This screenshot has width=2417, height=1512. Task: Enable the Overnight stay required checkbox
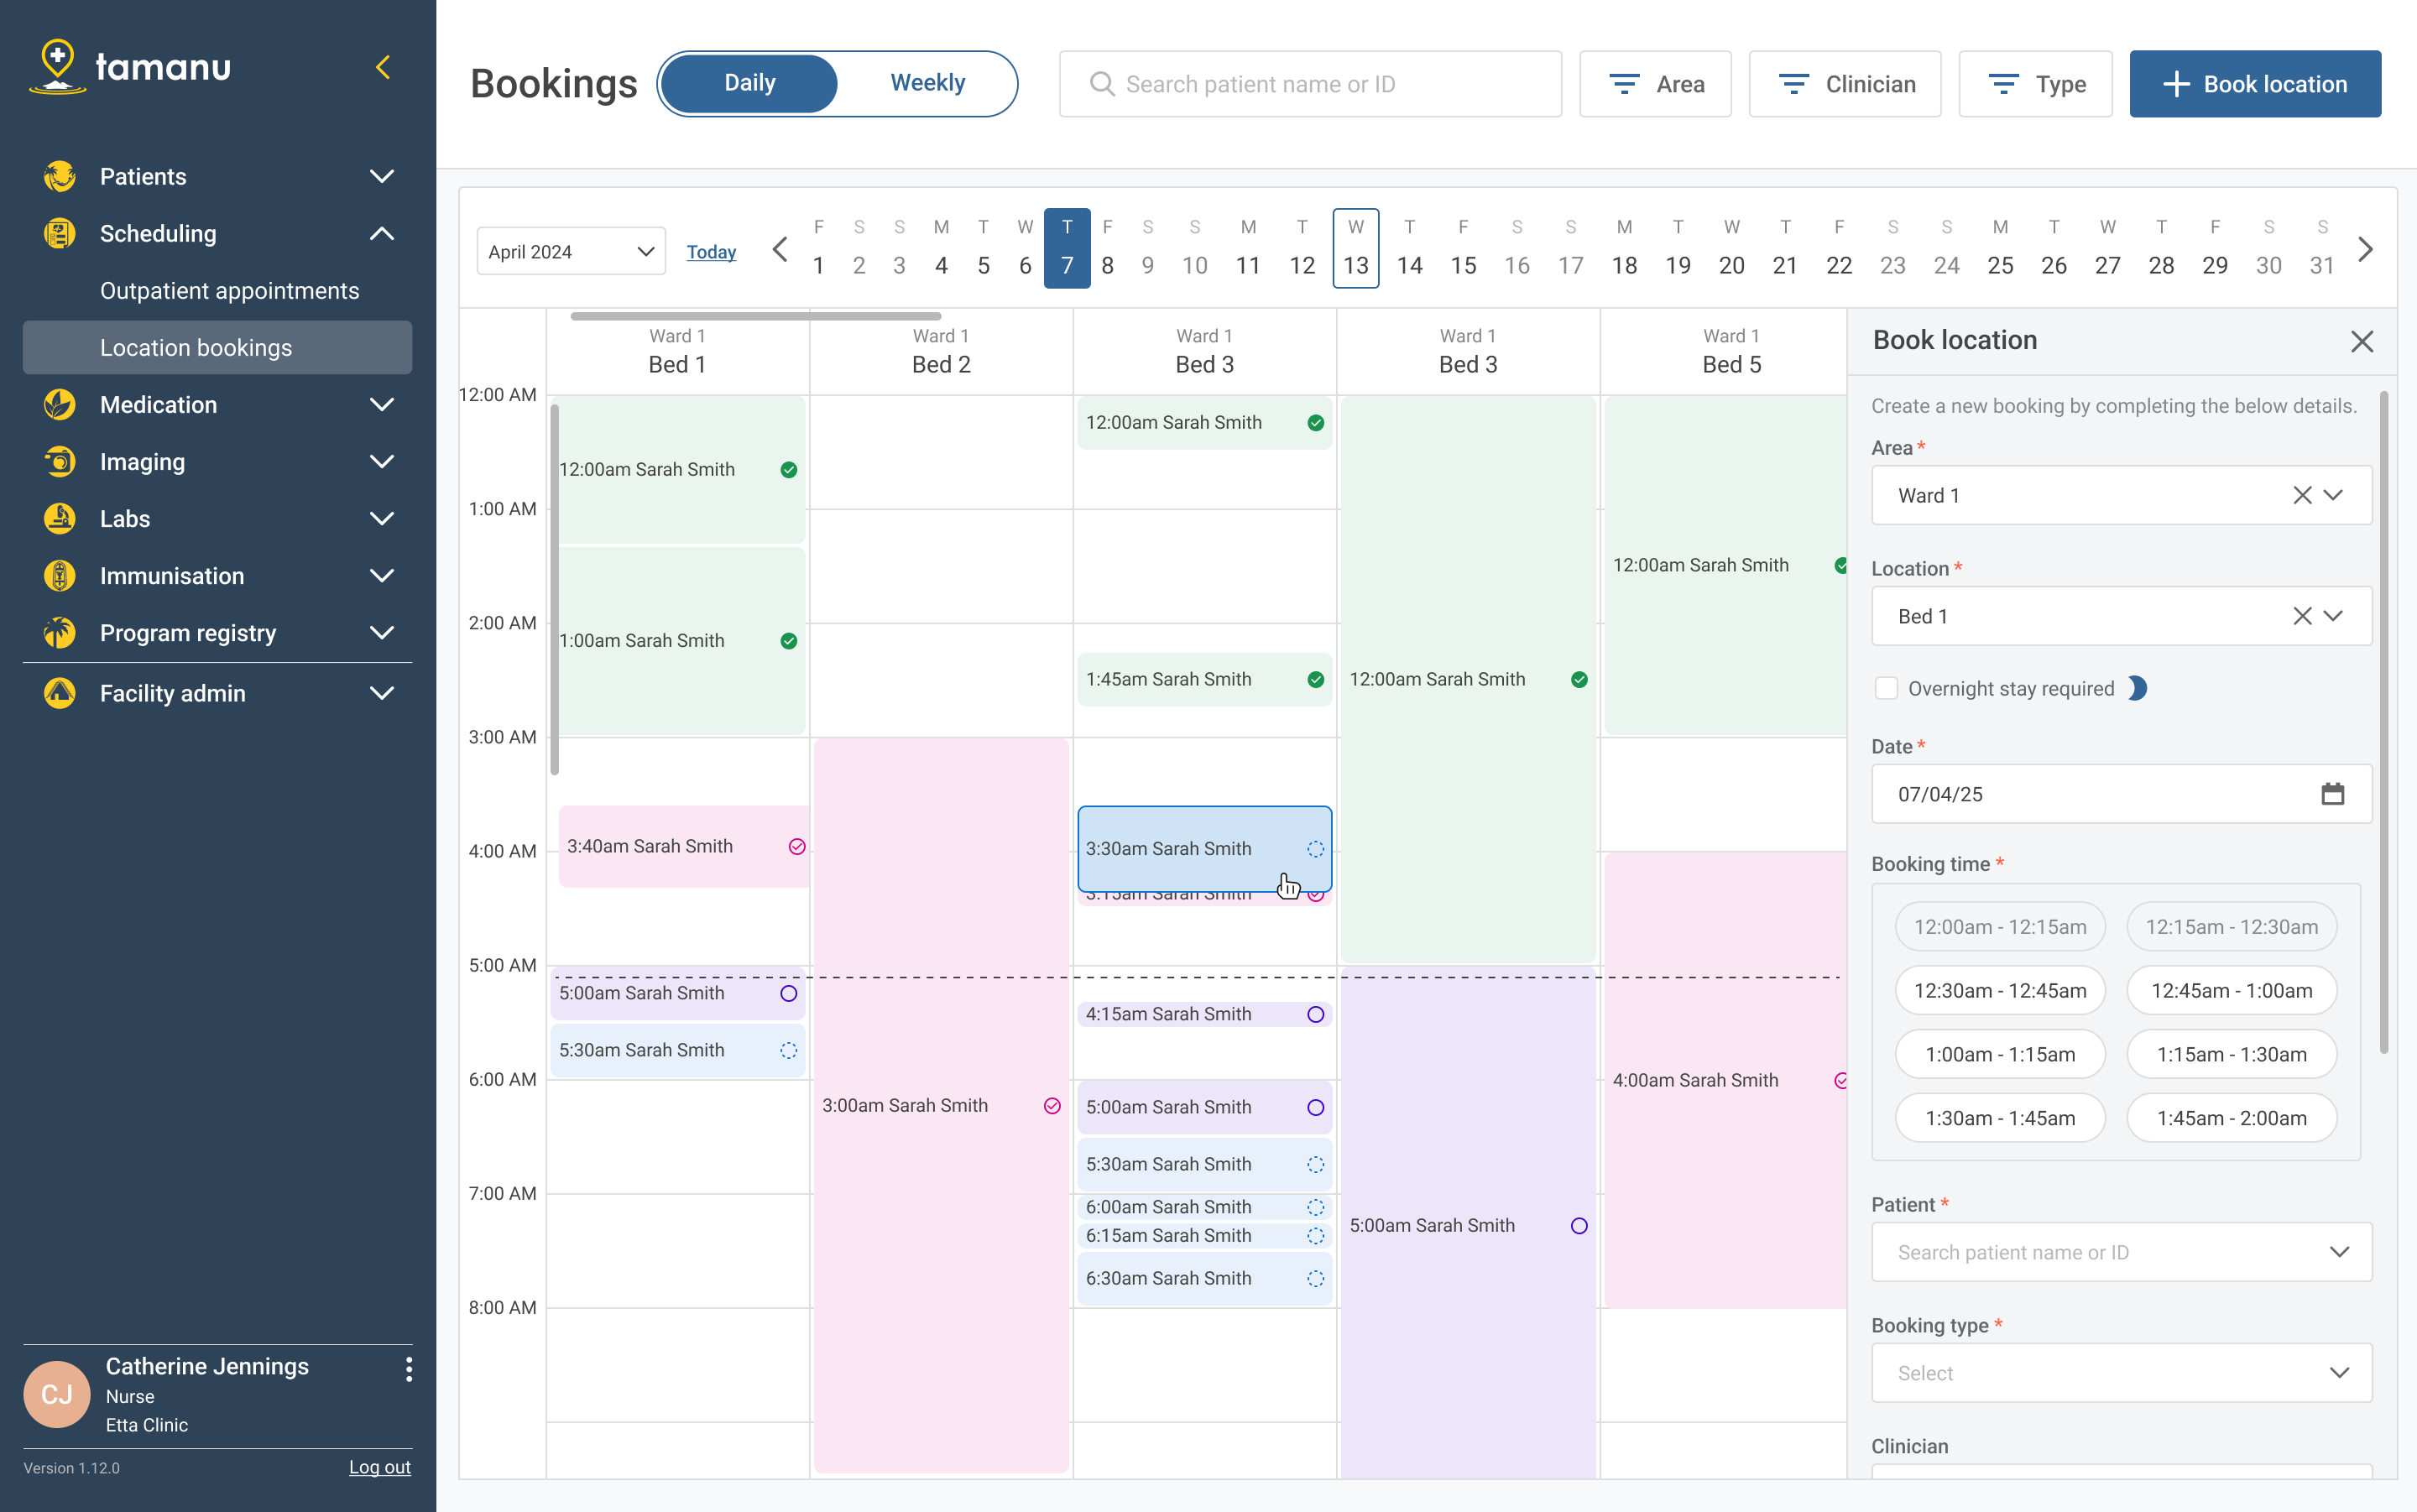click(1887, 688)
